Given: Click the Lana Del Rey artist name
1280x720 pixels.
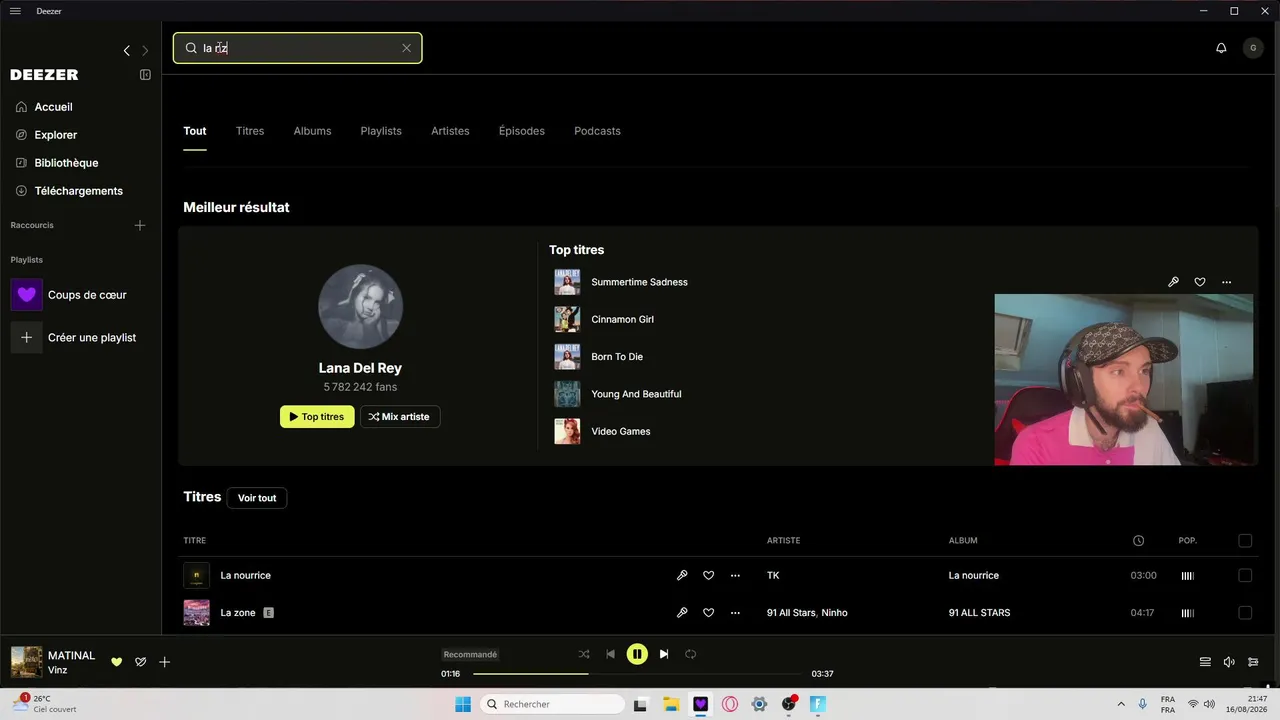Looking at the screenshot, I should pos(360,368).
